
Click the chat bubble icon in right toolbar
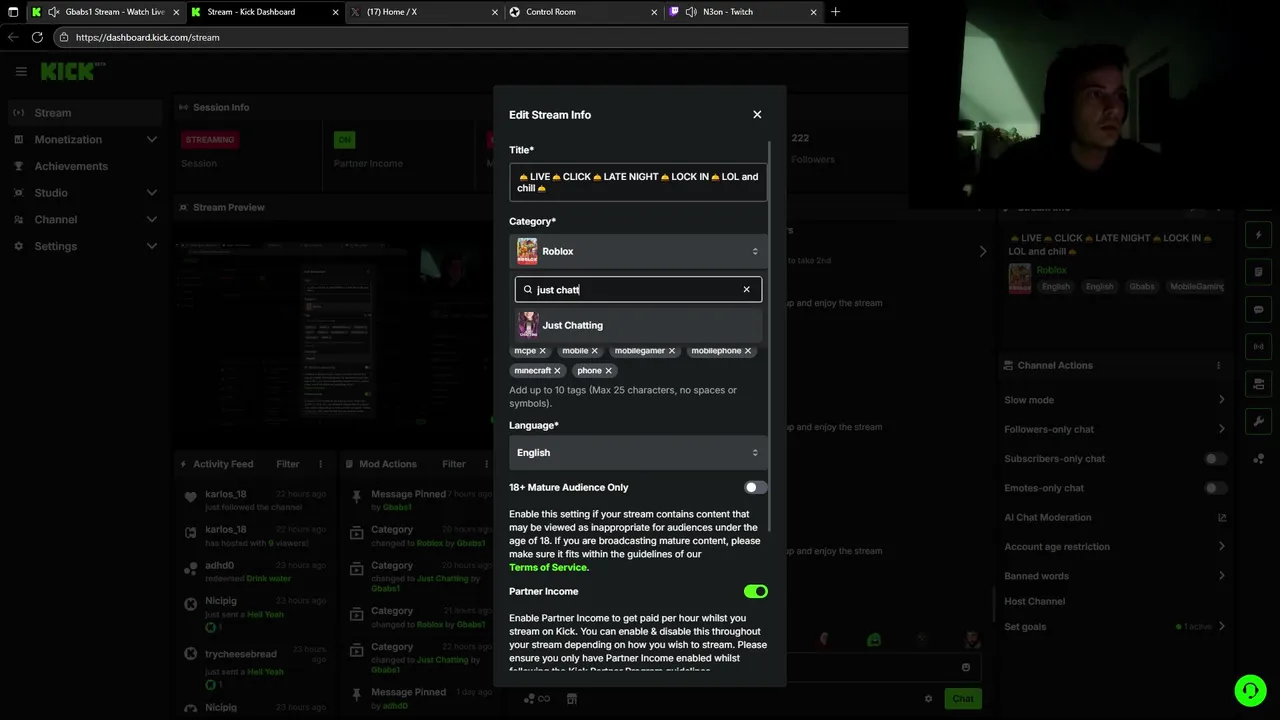tap(1259, 309)
